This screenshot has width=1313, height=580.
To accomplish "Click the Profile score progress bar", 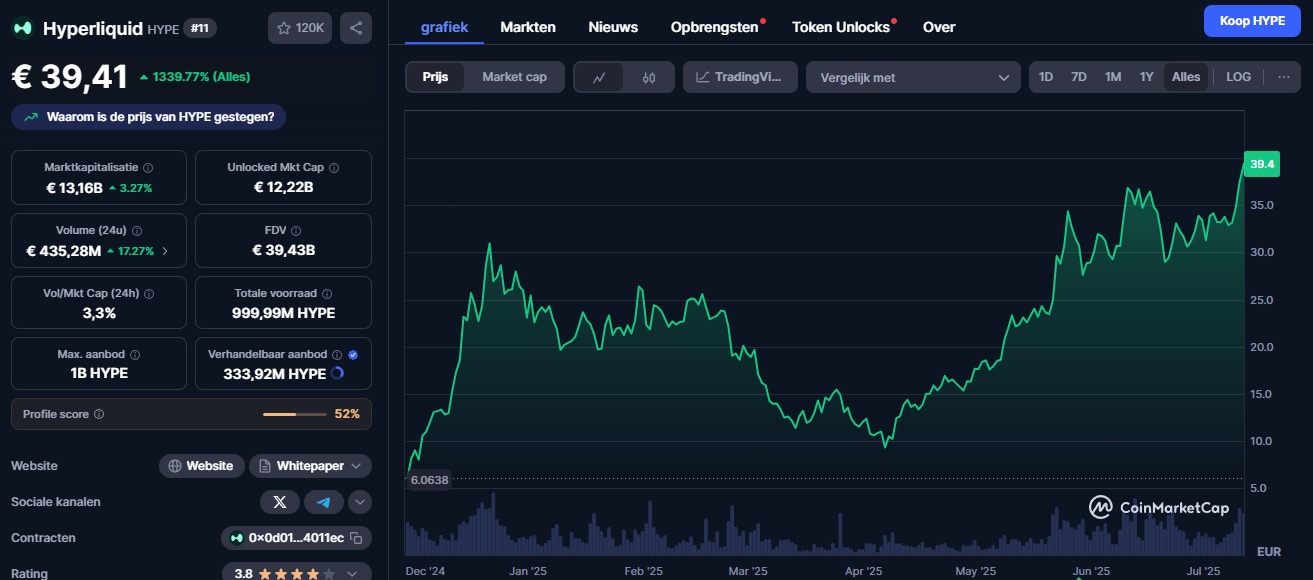I will [295, 413].
